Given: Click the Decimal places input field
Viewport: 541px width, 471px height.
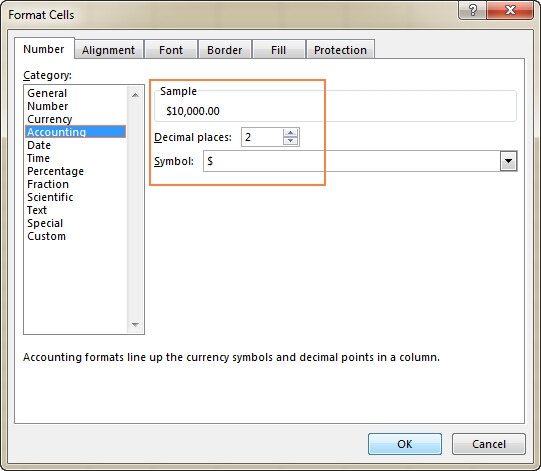Looking at the screenshot, I should pyautogui.click(x=262, y=137).
